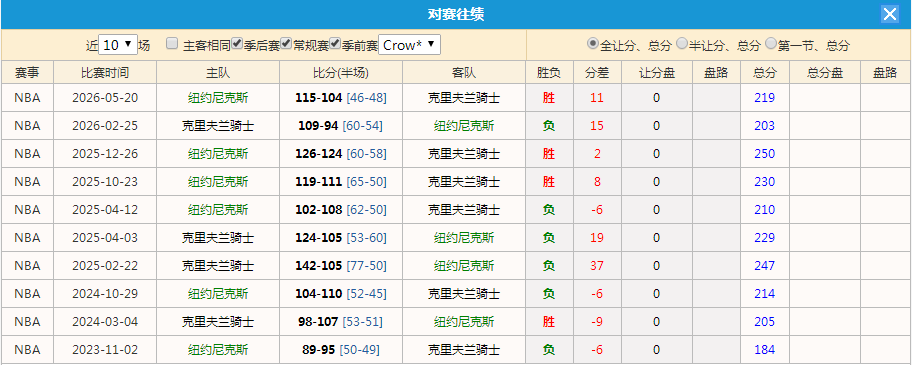This screenshot has height=365, width=912.
Task: Click point difference value -9
Action: tap(597, 321)
